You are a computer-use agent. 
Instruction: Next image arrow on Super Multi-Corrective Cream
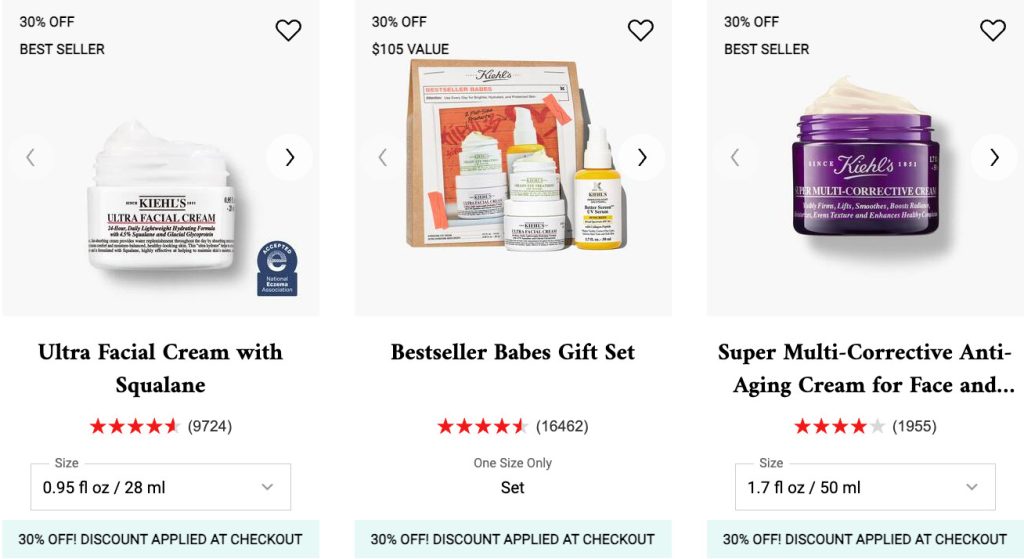click(x=993, y=157)
